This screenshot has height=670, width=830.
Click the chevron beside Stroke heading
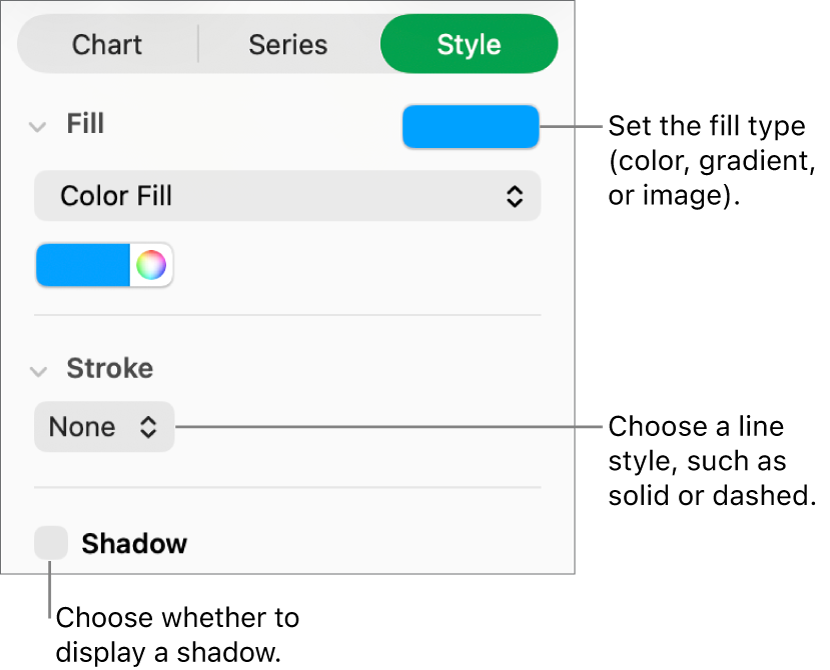37,370
